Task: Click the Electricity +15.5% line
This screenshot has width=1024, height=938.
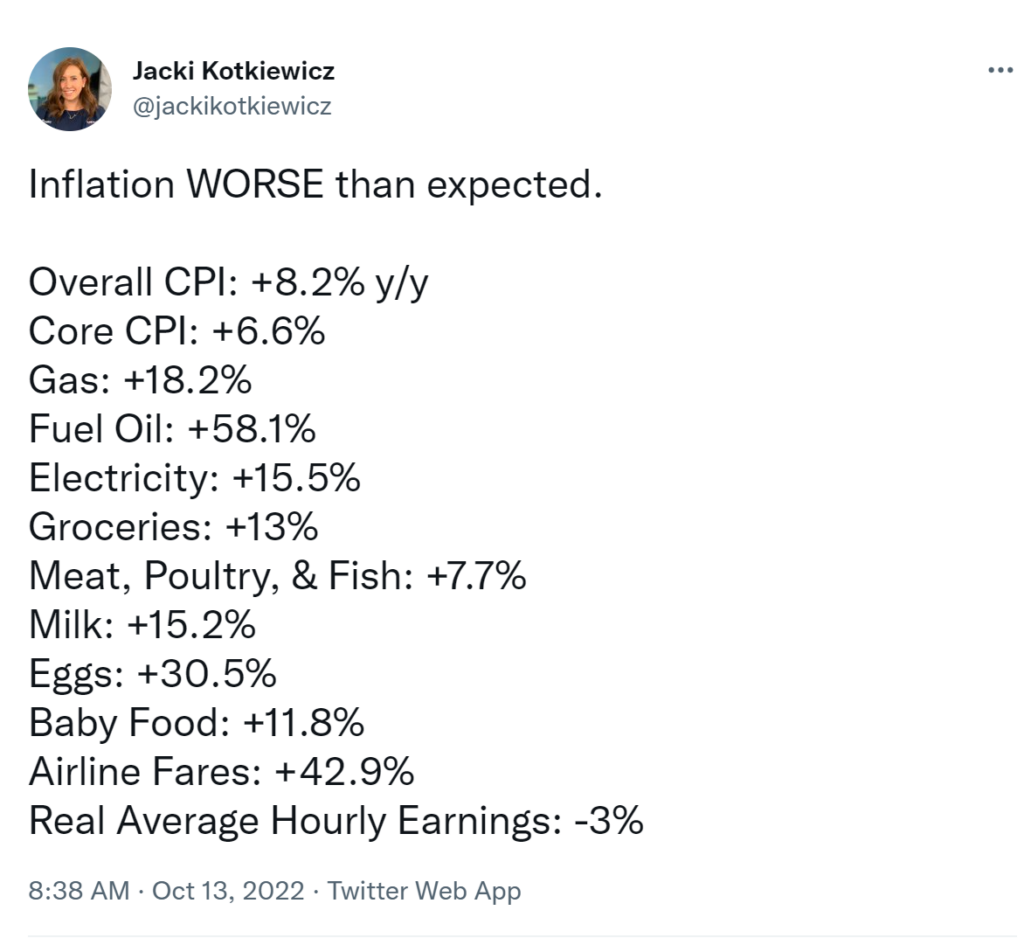Action: 194,478
